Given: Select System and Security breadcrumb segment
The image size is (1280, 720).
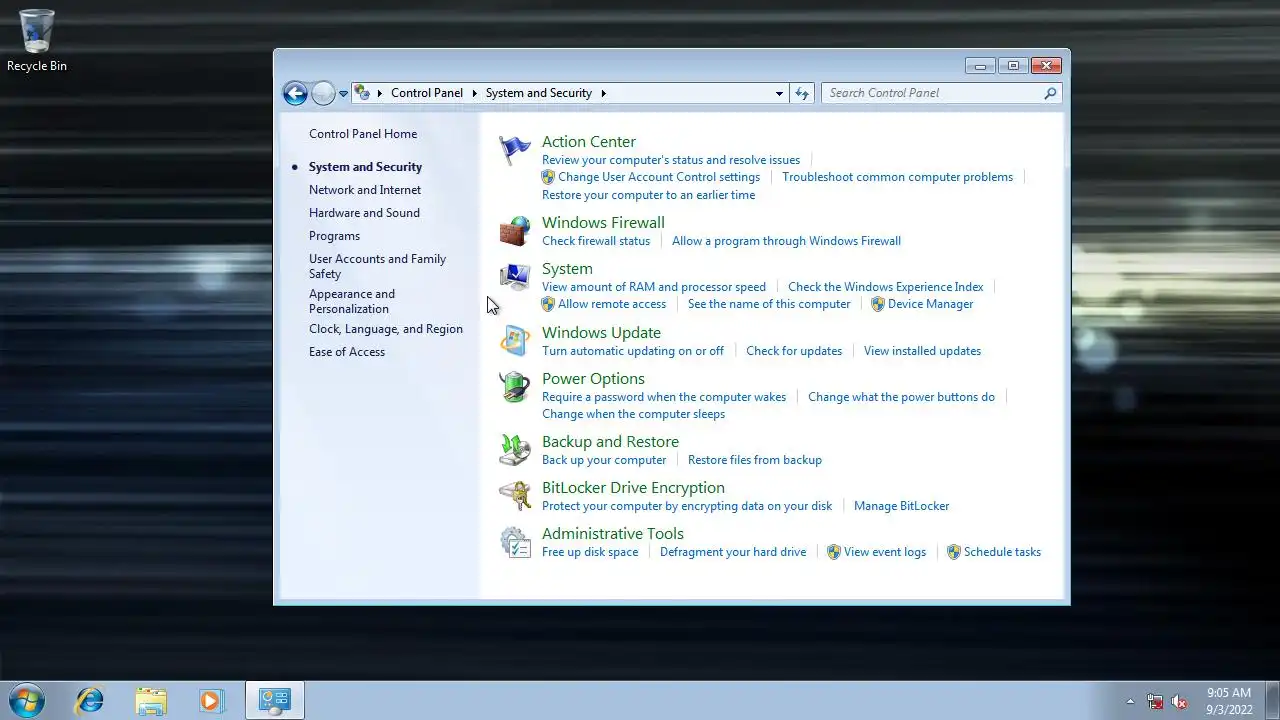Looking at the screenshot, I should pyautogui.click(x=539, y=93).
